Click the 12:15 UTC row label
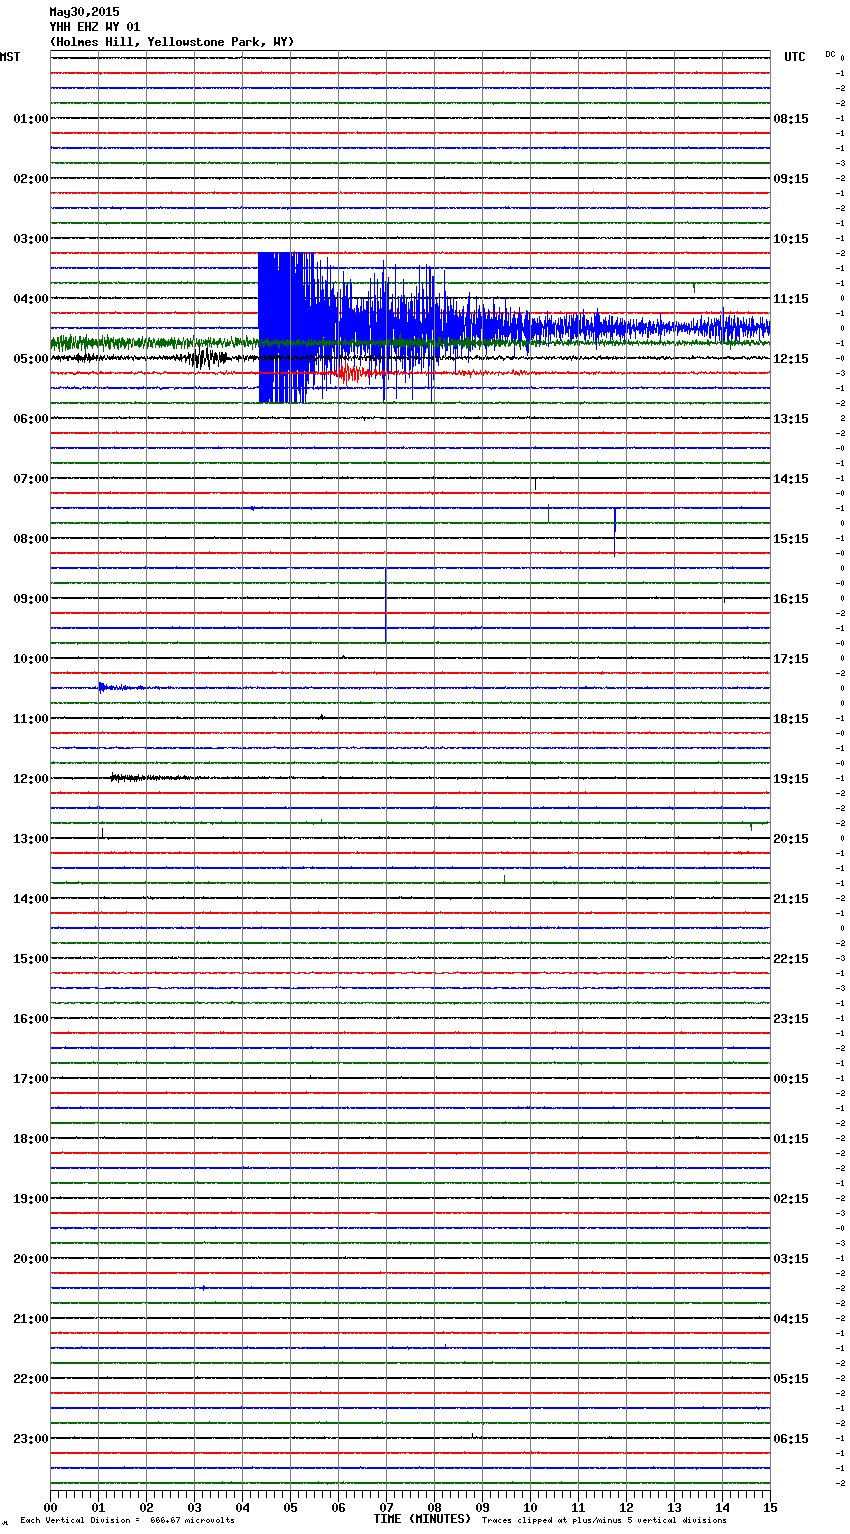Screen dimensions: 850x1534 [x=791, y=359]
